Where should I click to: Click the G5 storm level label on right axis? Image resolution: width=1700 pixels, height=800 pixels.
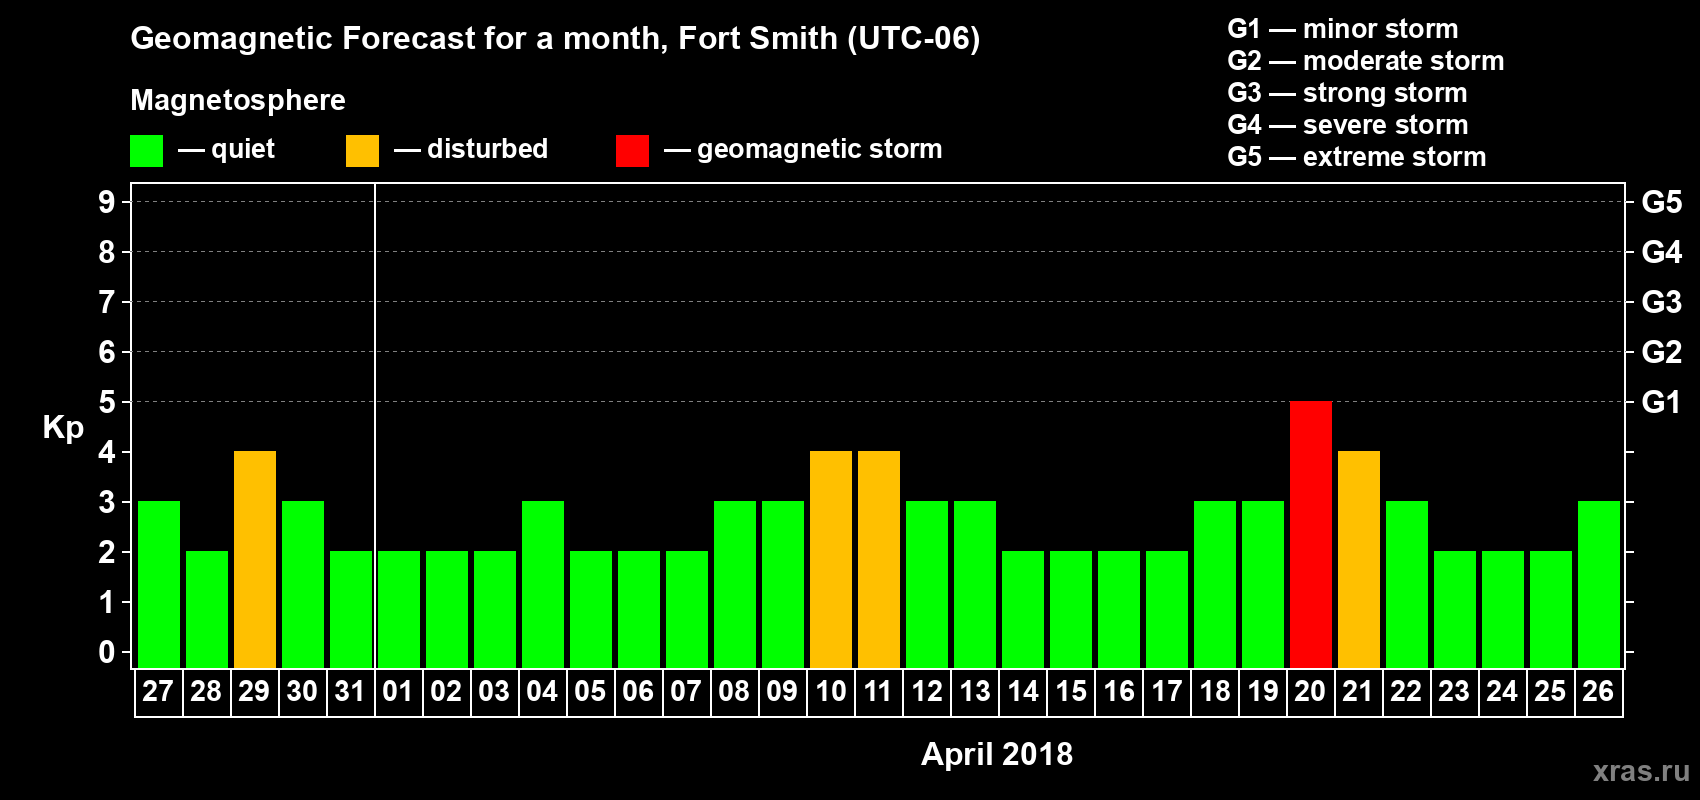coord(1661,202)
